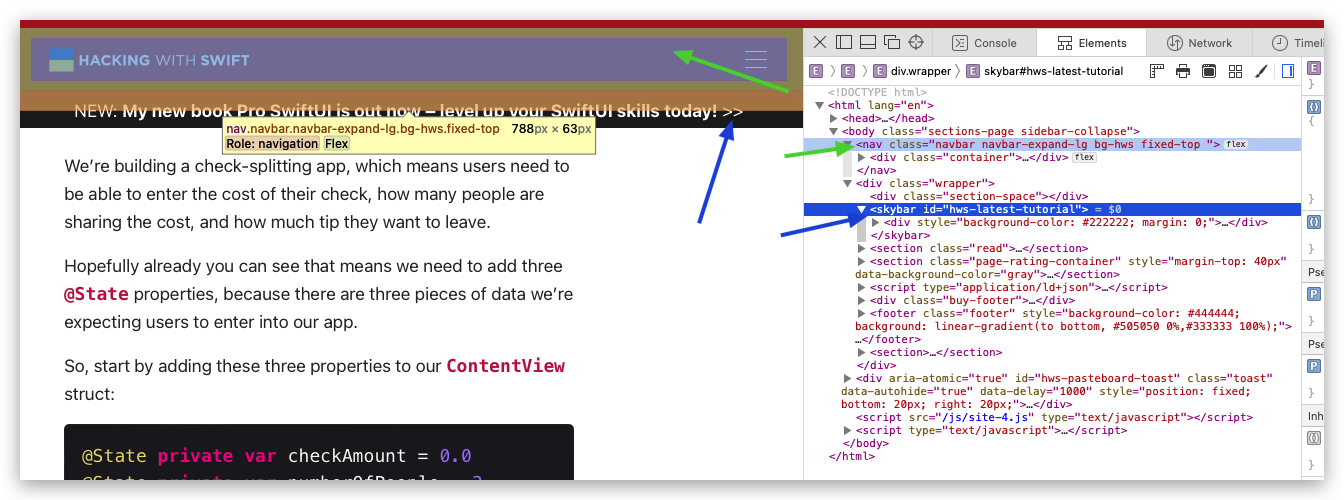Open the Timelines tab
1344x500 pixels.
[x=1287, y=43]
